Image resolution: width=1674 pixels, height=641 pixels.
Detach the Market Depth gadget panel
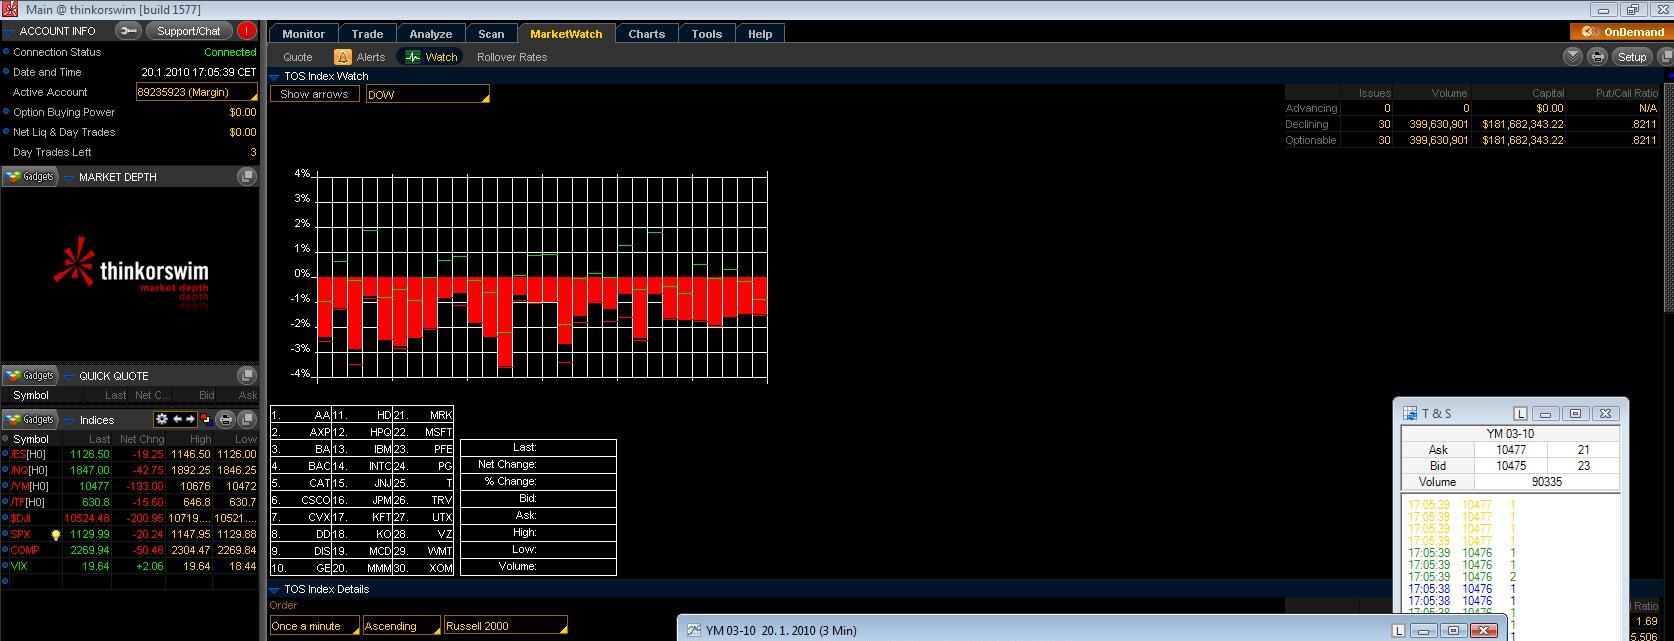(x=246, y=177)
